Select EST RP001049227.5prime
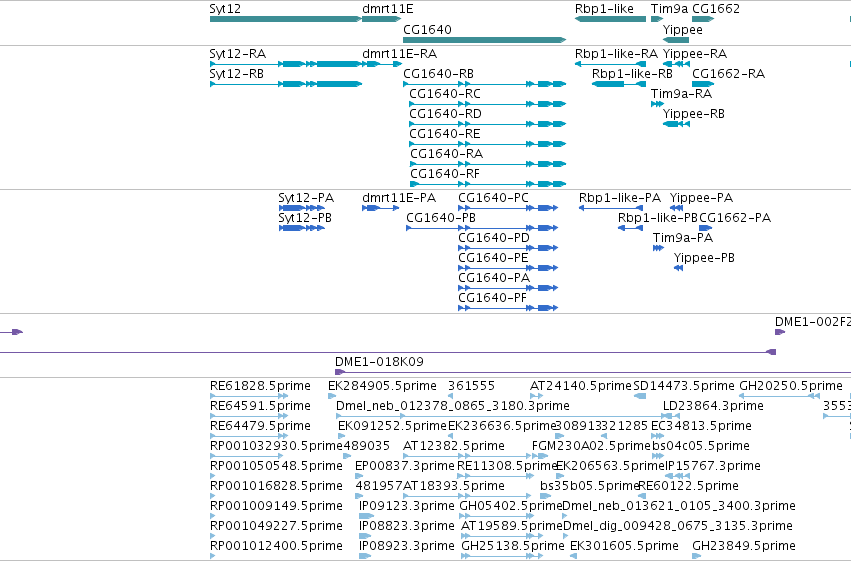The width and height of the screenshot is (851, 561). pyautogui.click(x=213, y=536)
